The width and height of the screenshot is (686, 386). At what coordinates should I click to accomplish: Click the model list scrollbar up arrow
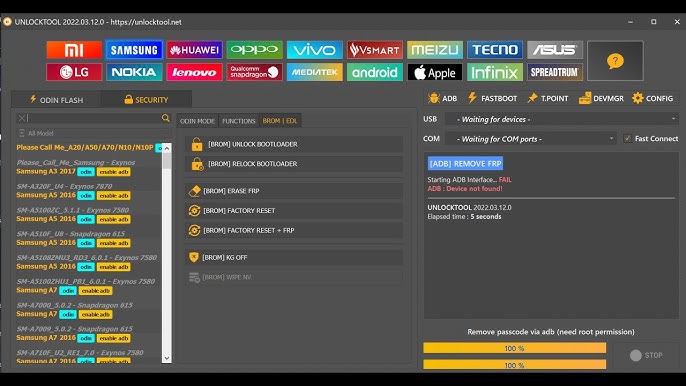pos(167,148)
